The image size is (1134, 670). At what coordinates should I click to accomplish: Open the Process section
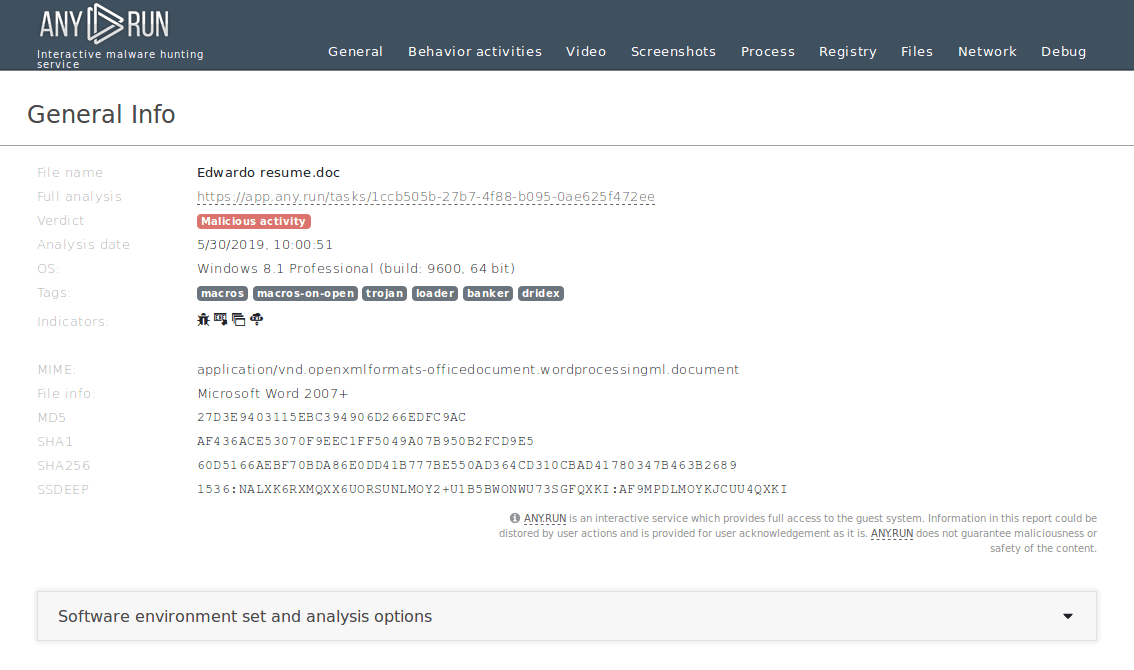pyautogui.click(x=767, y=52)
